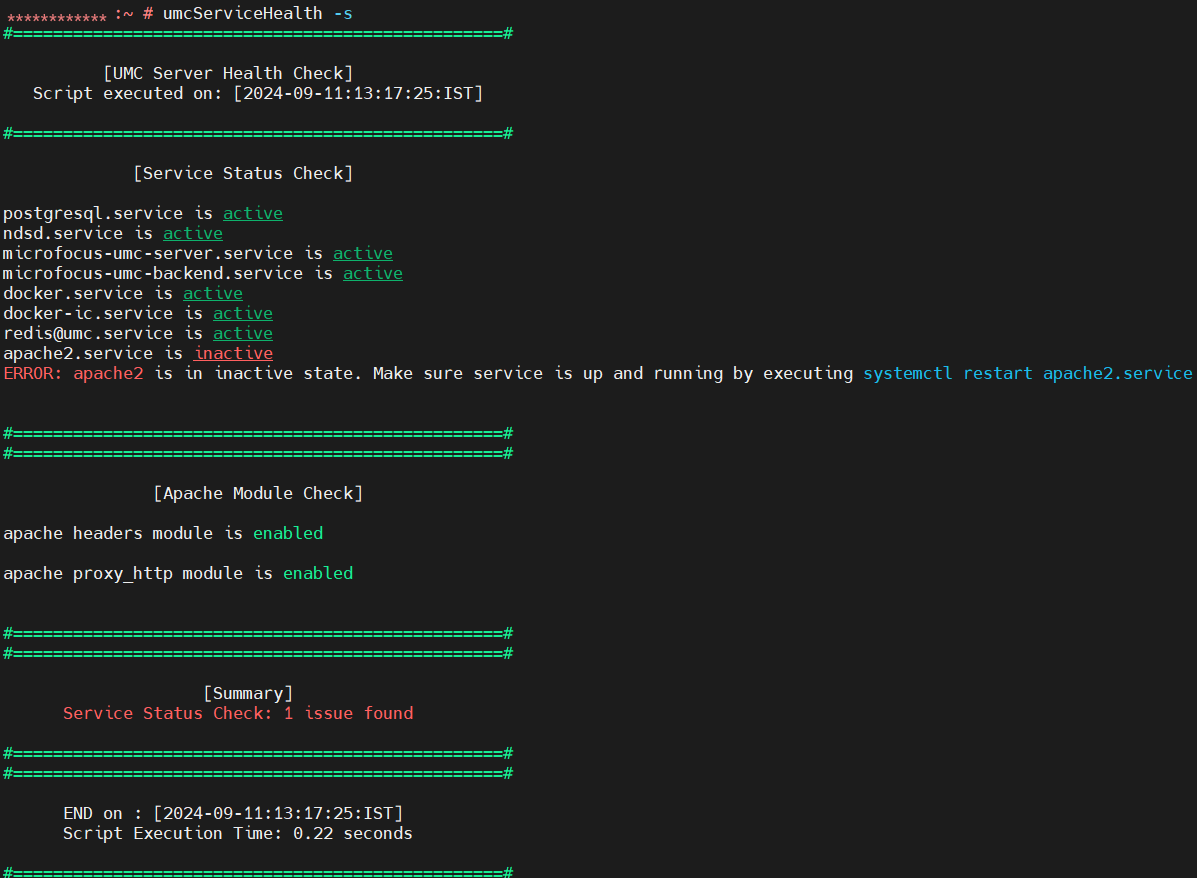
Task: Click the Script Execution Time 0.22 seconds line
Action: 238,834
